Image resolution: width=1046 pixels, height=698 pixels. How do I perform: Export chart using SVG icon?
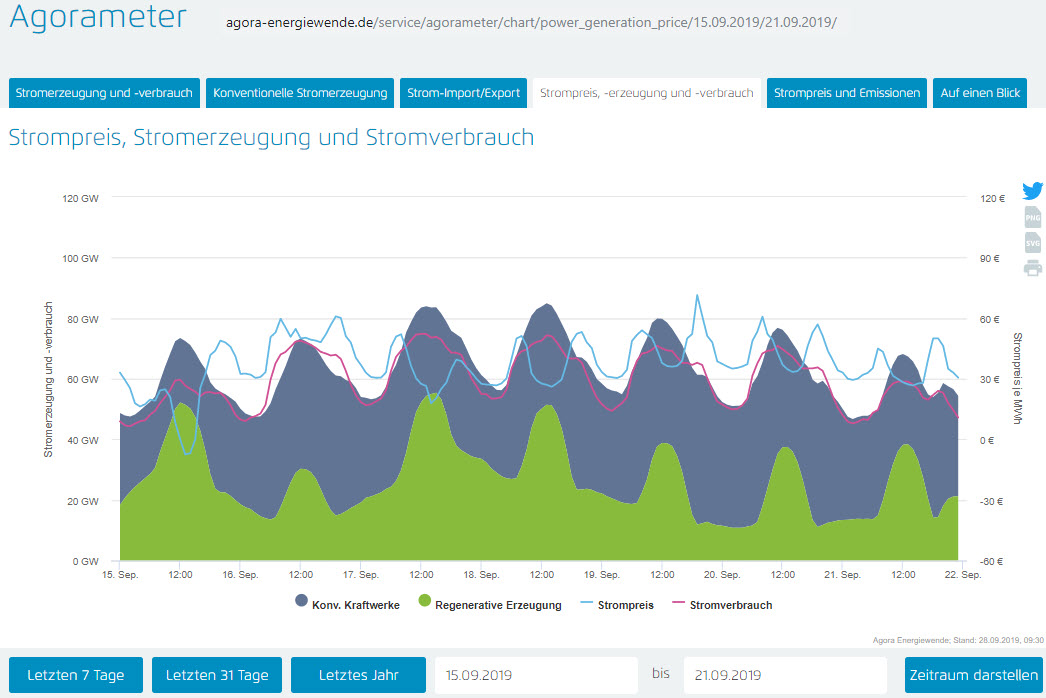1033,242
